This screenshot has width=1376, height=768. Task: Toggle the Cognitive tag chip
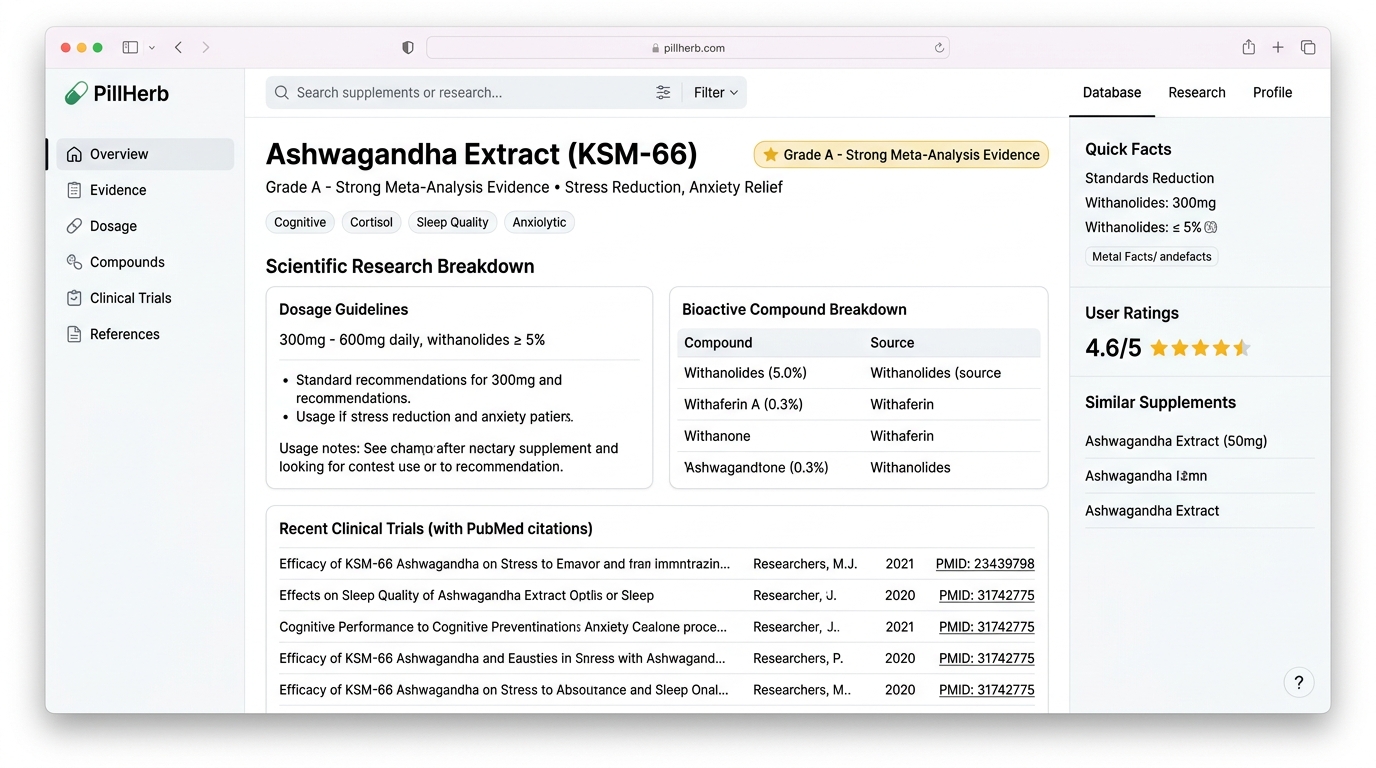coord(300,222)
